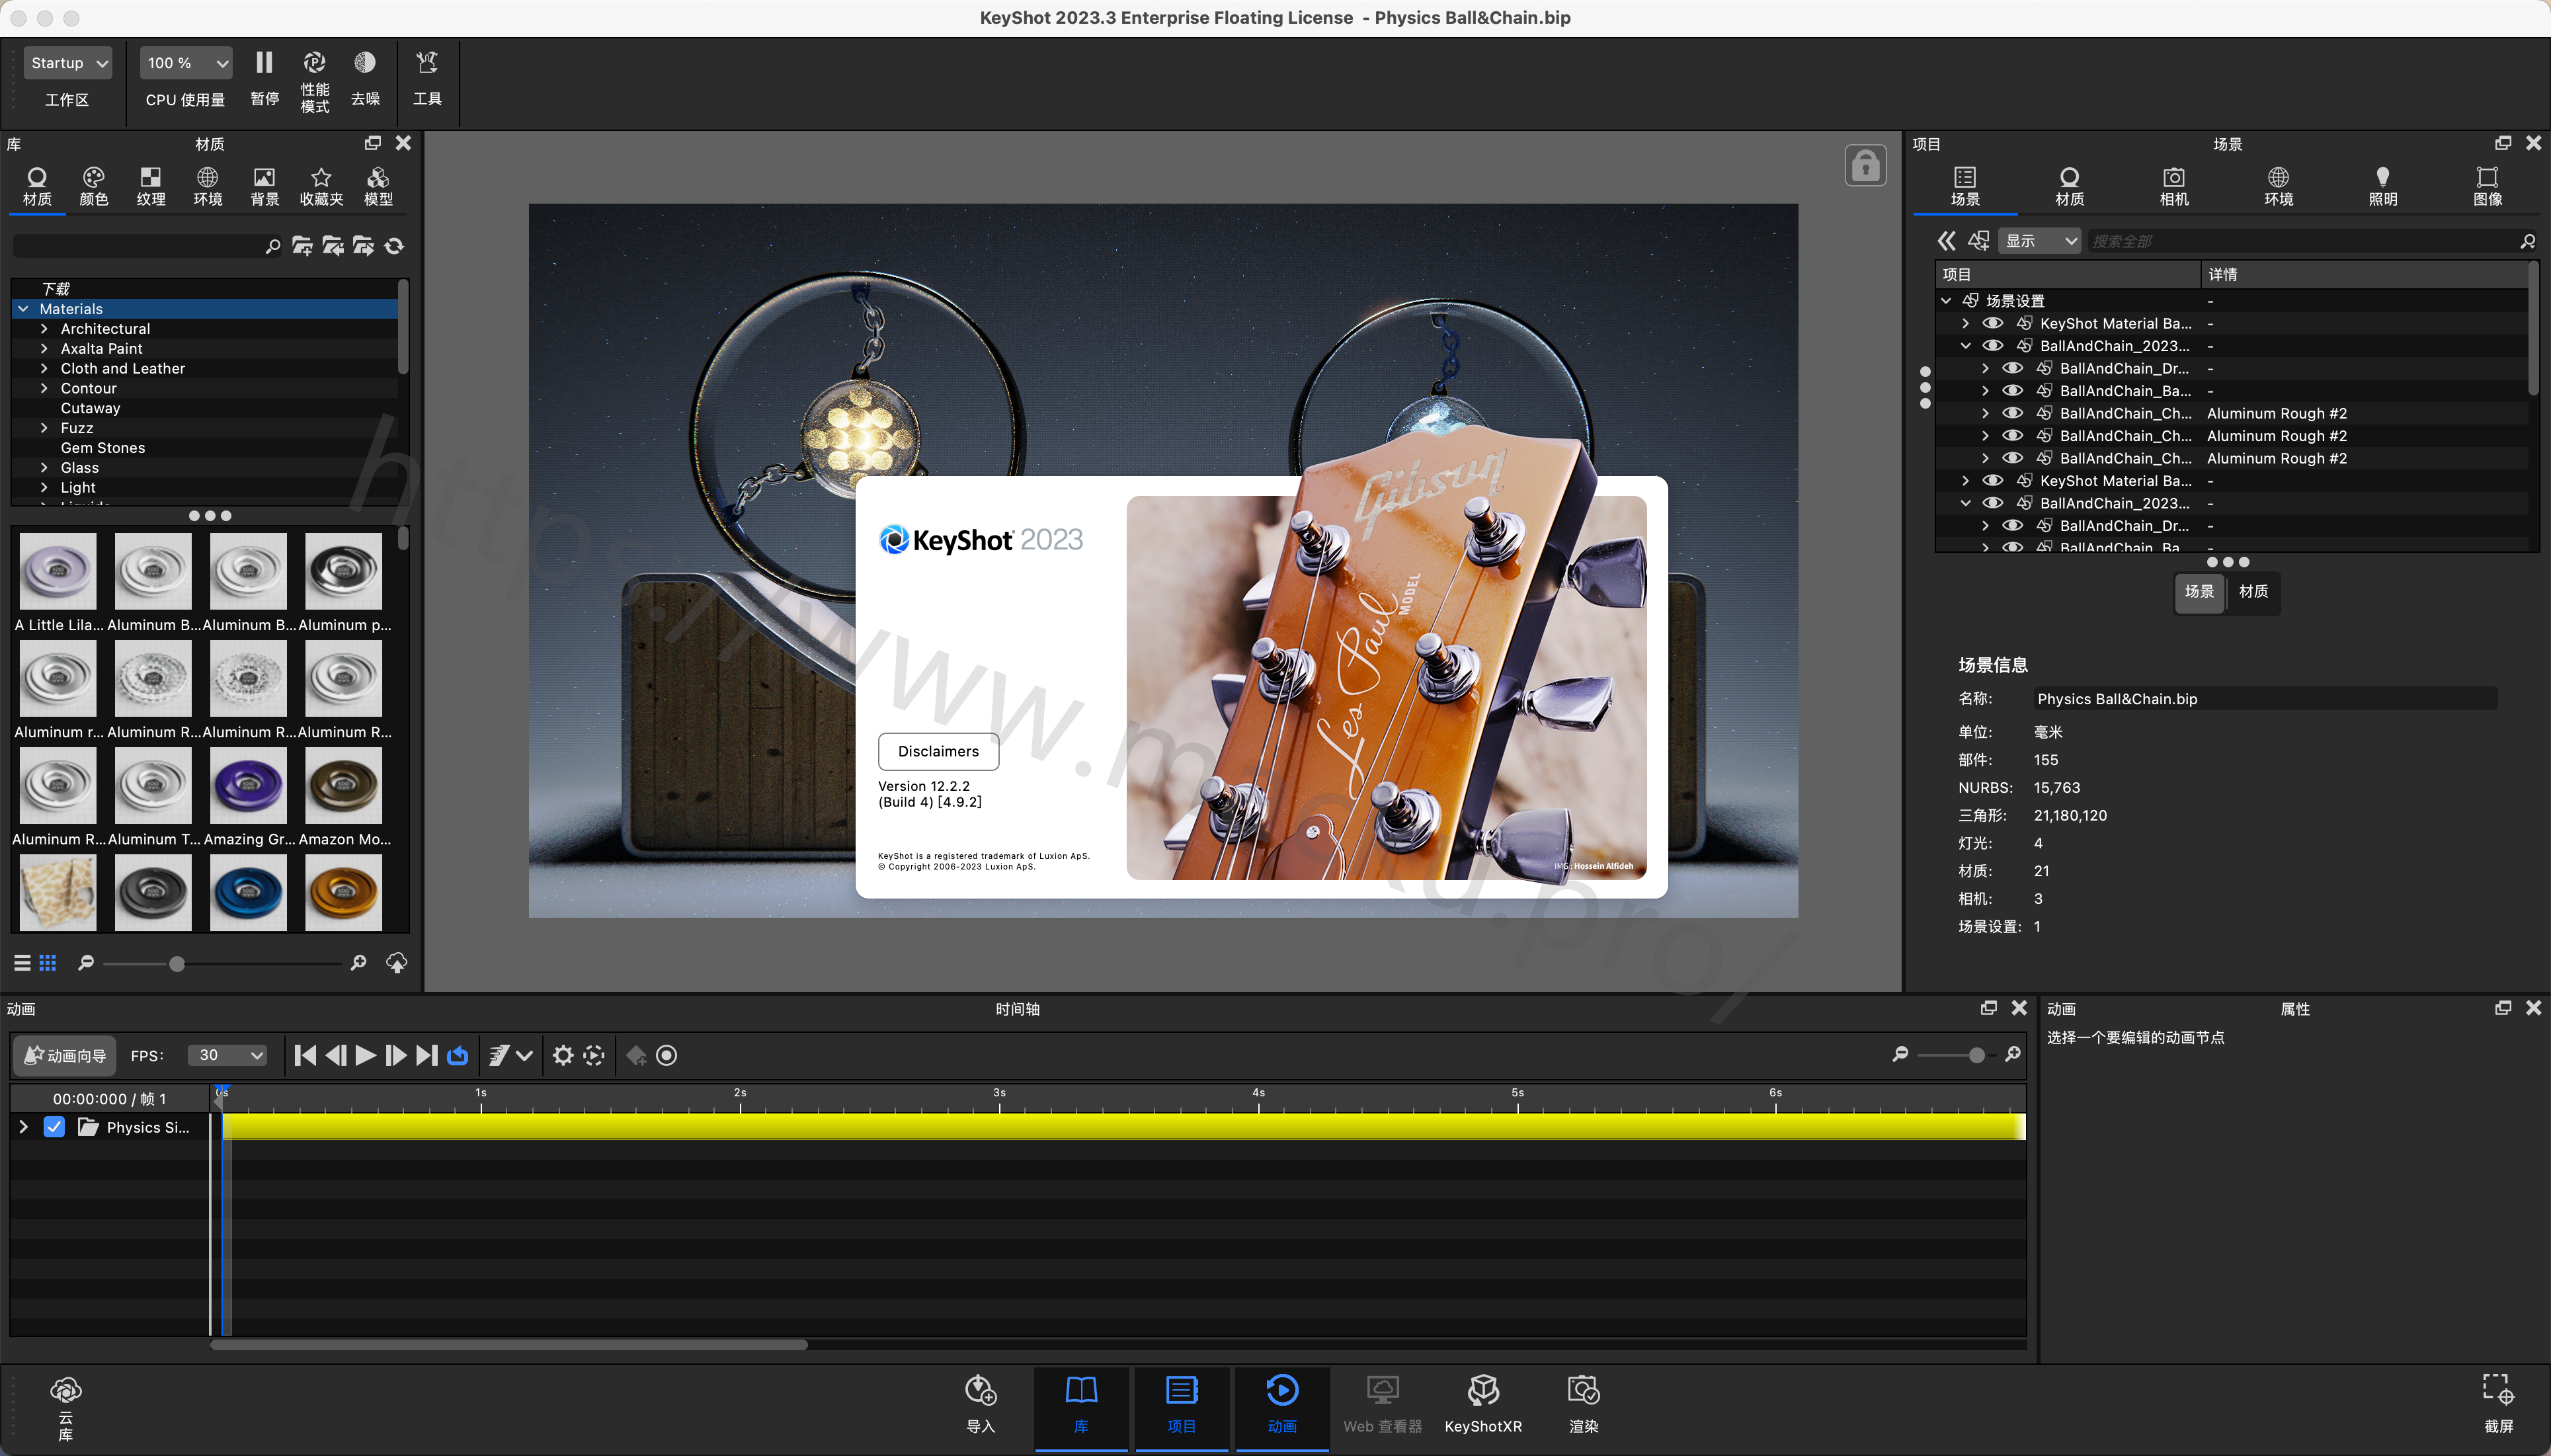Adjust timeline zoom slider
Screen dimensions: 2551x1456
[x=1976, y=1055]
